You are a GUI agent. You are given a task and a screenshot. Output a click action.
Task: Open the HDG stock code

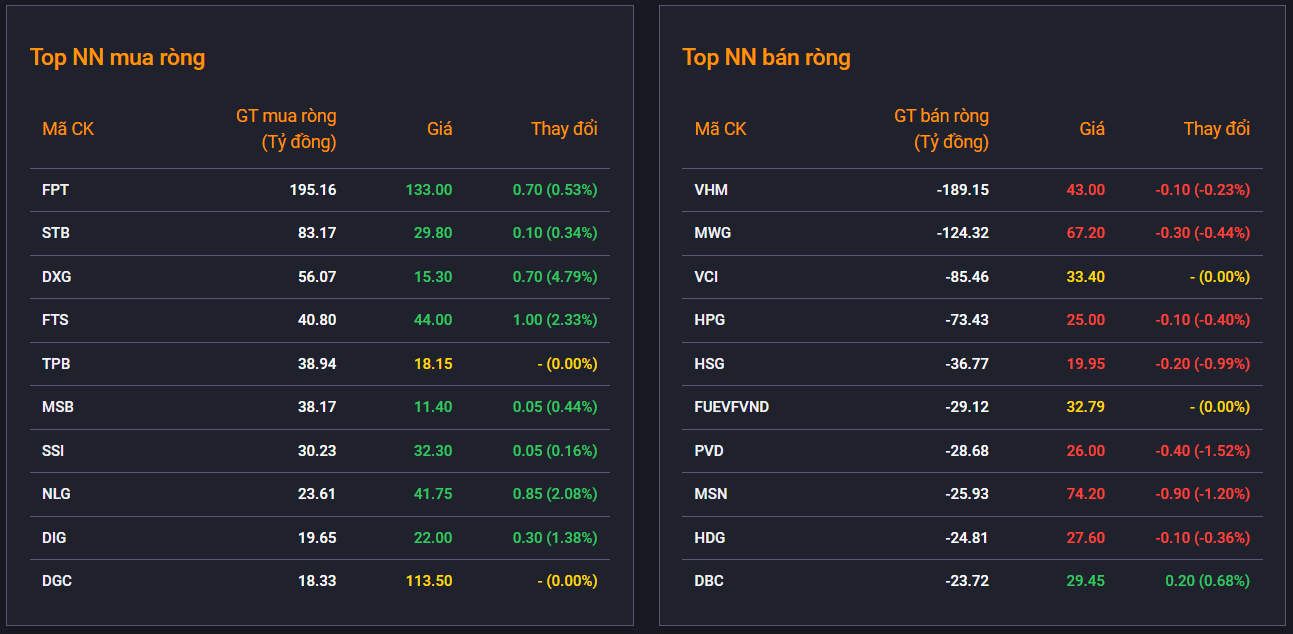point(710,538)
